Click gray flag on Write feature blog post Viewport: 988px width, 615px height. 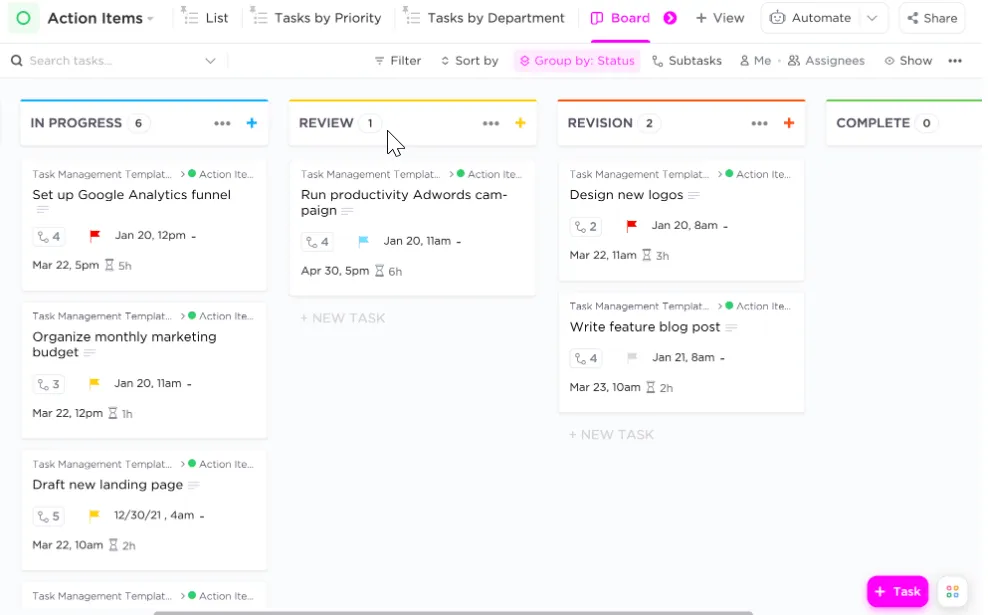632,357
